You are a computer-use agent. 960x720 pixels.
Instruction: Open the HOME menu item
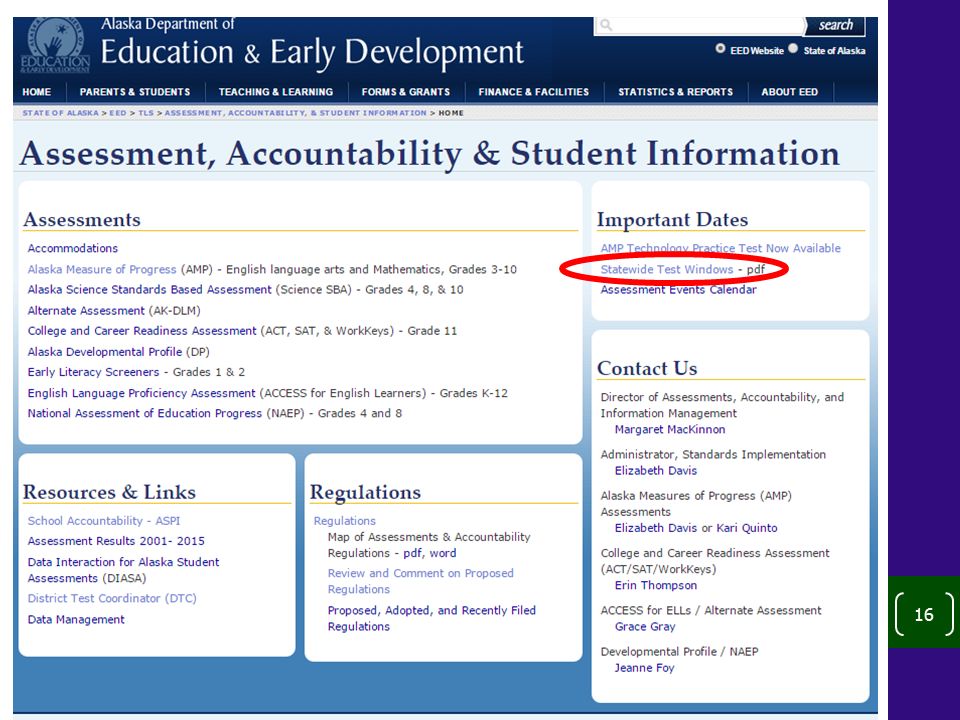pos(37,92)
